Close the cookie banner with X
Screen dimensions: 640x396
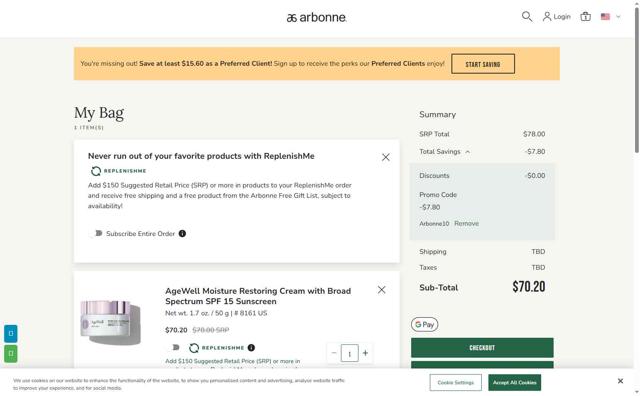point(620,381)
